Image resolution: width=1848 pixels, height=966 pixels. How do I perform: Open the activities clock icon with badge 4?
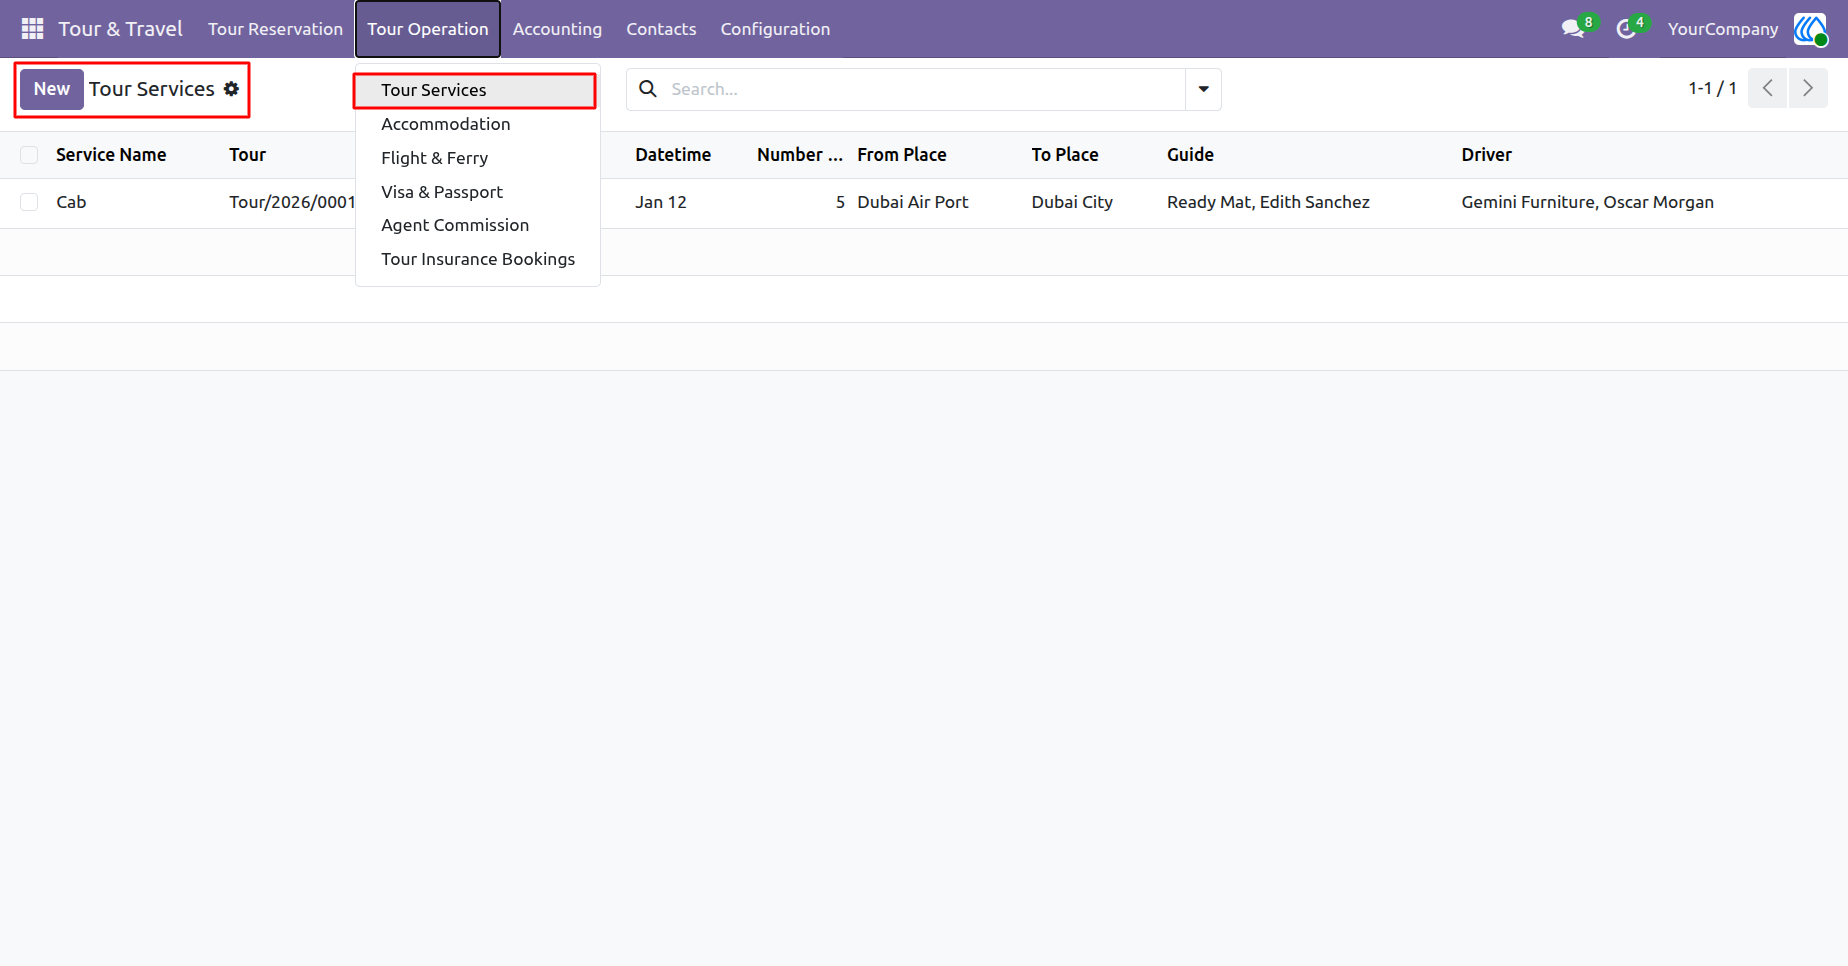click(x=1627, y=29)
